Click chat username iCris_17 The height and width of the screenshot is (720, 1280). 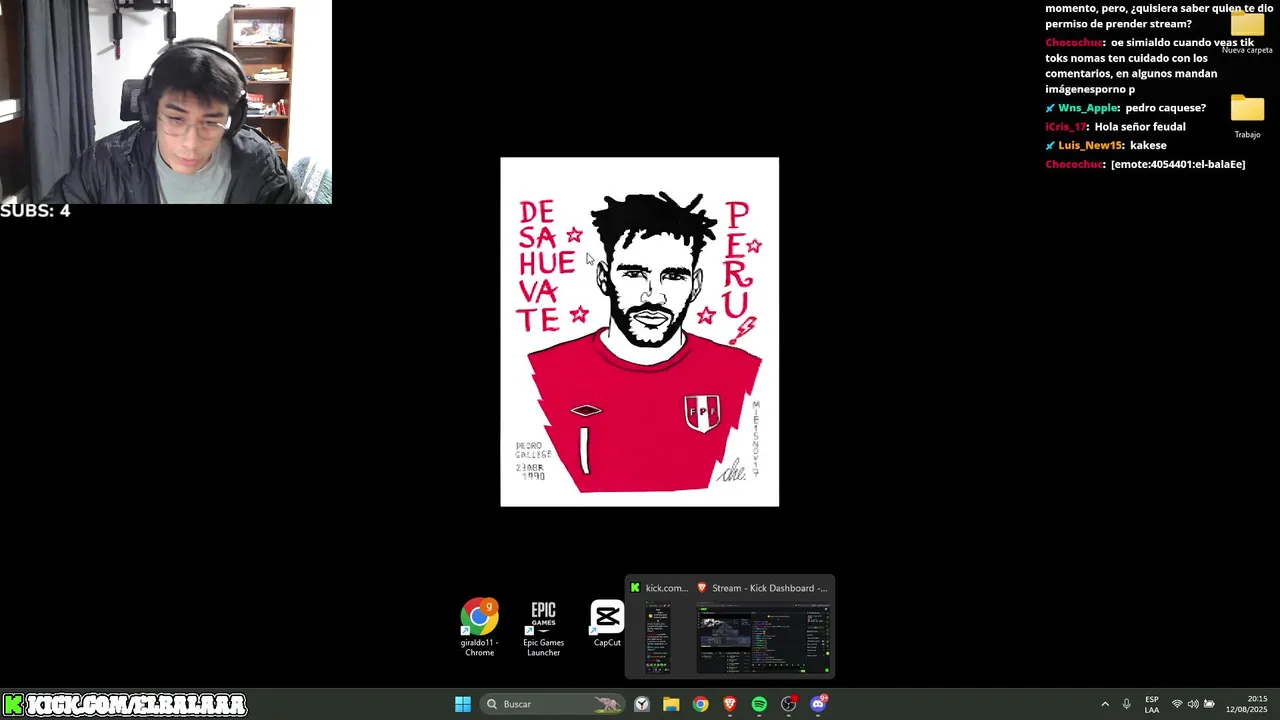click(1066, 127)
